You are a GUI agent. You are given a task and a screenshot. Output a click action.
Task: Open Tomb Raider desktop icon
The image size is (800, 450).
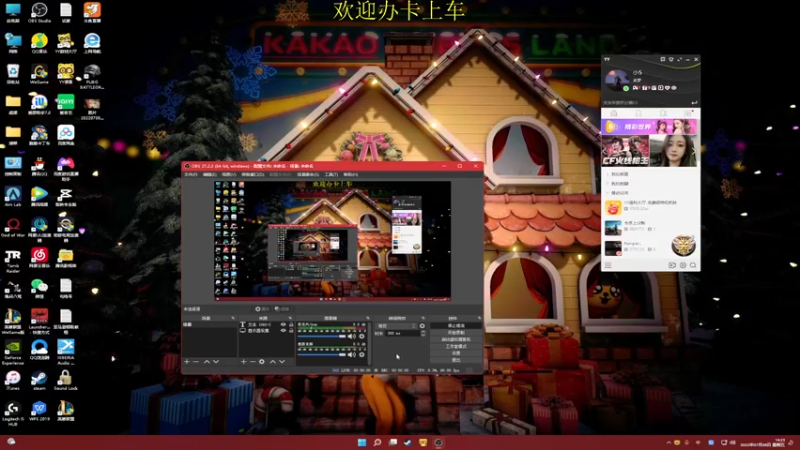click(x=13, y=261)
